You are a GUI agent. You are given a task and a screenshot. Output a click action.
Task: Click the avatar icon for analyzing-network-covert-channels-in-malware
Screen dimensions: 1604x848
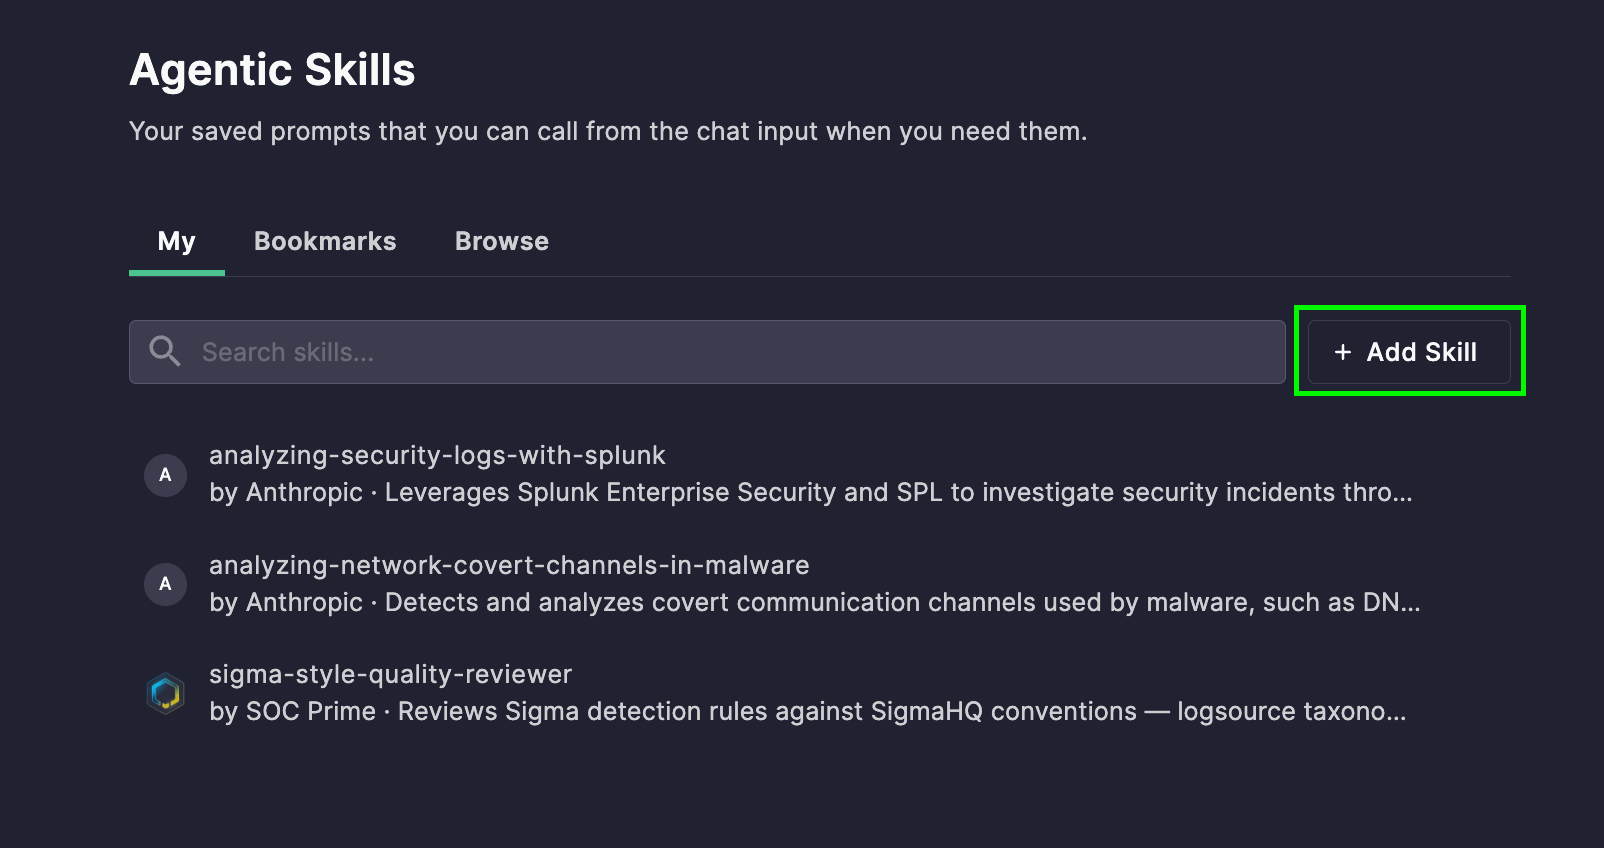(166, 583)
